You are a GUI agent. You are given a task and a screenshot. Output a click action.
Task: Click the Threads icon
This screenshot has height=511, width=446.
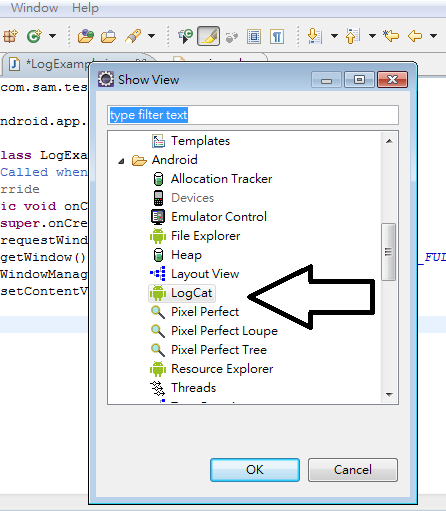158,388
